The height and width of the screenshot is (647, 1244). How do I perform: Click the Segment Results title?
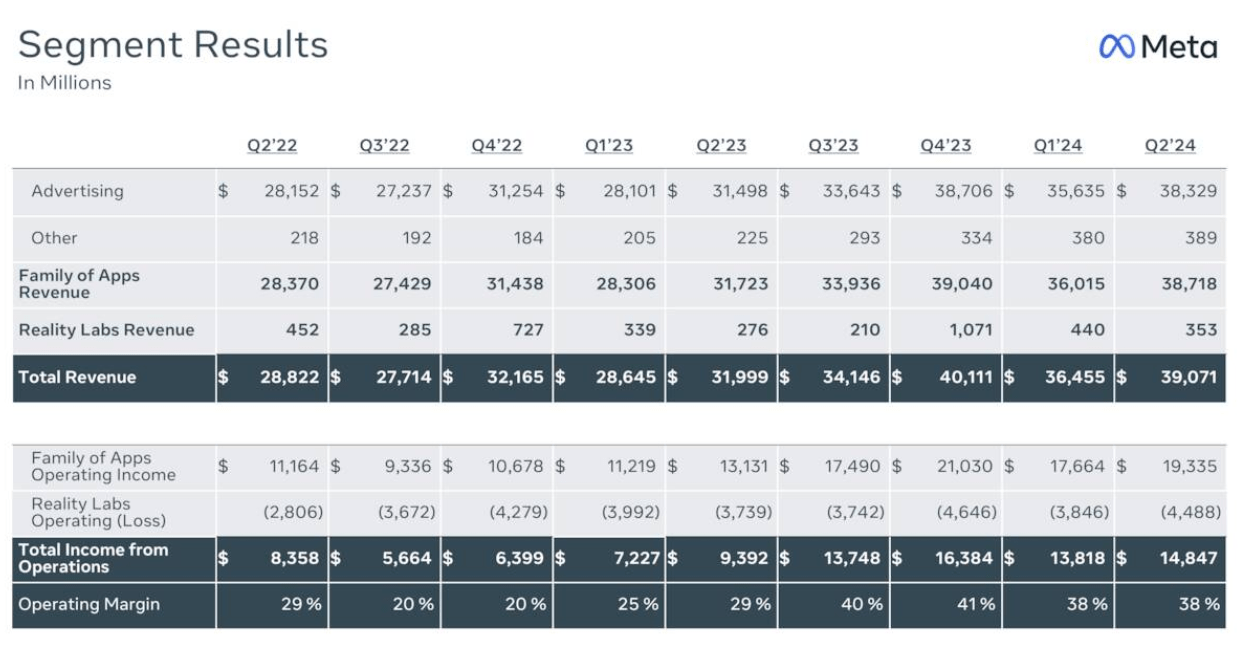tap(173, 45)
